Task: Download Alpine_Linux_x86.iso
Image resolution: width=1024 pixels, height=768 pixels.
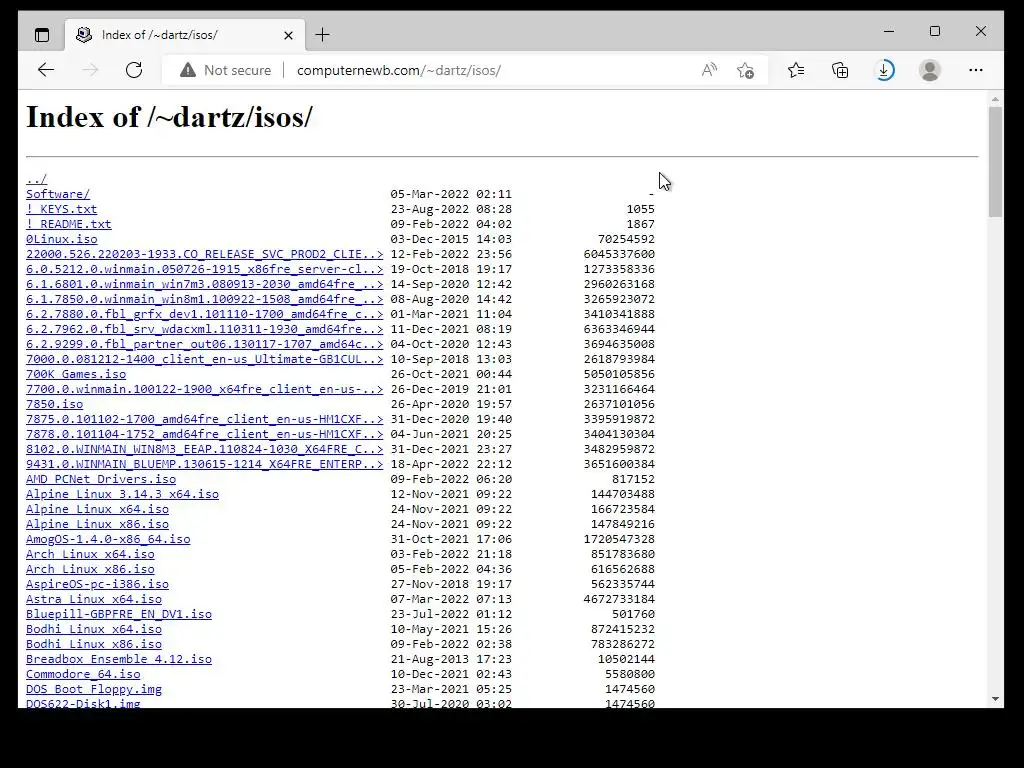Action: pos(97,524)
